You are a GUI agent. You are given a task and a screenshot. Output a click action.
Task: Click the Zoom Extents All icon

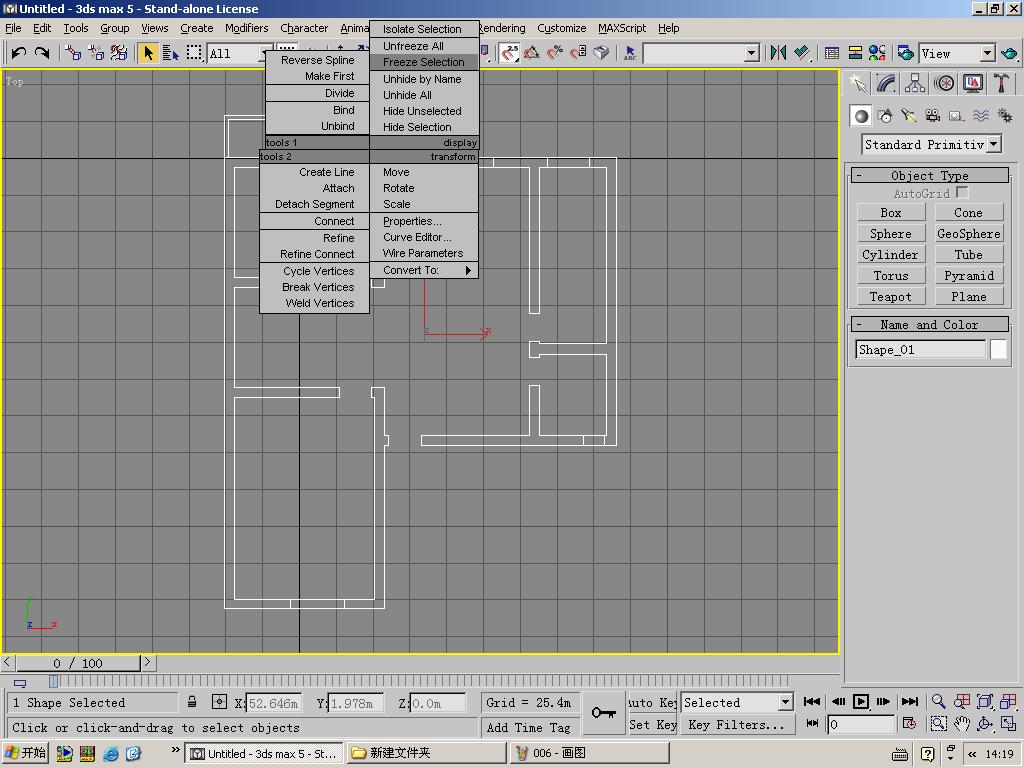point(1008,701)
